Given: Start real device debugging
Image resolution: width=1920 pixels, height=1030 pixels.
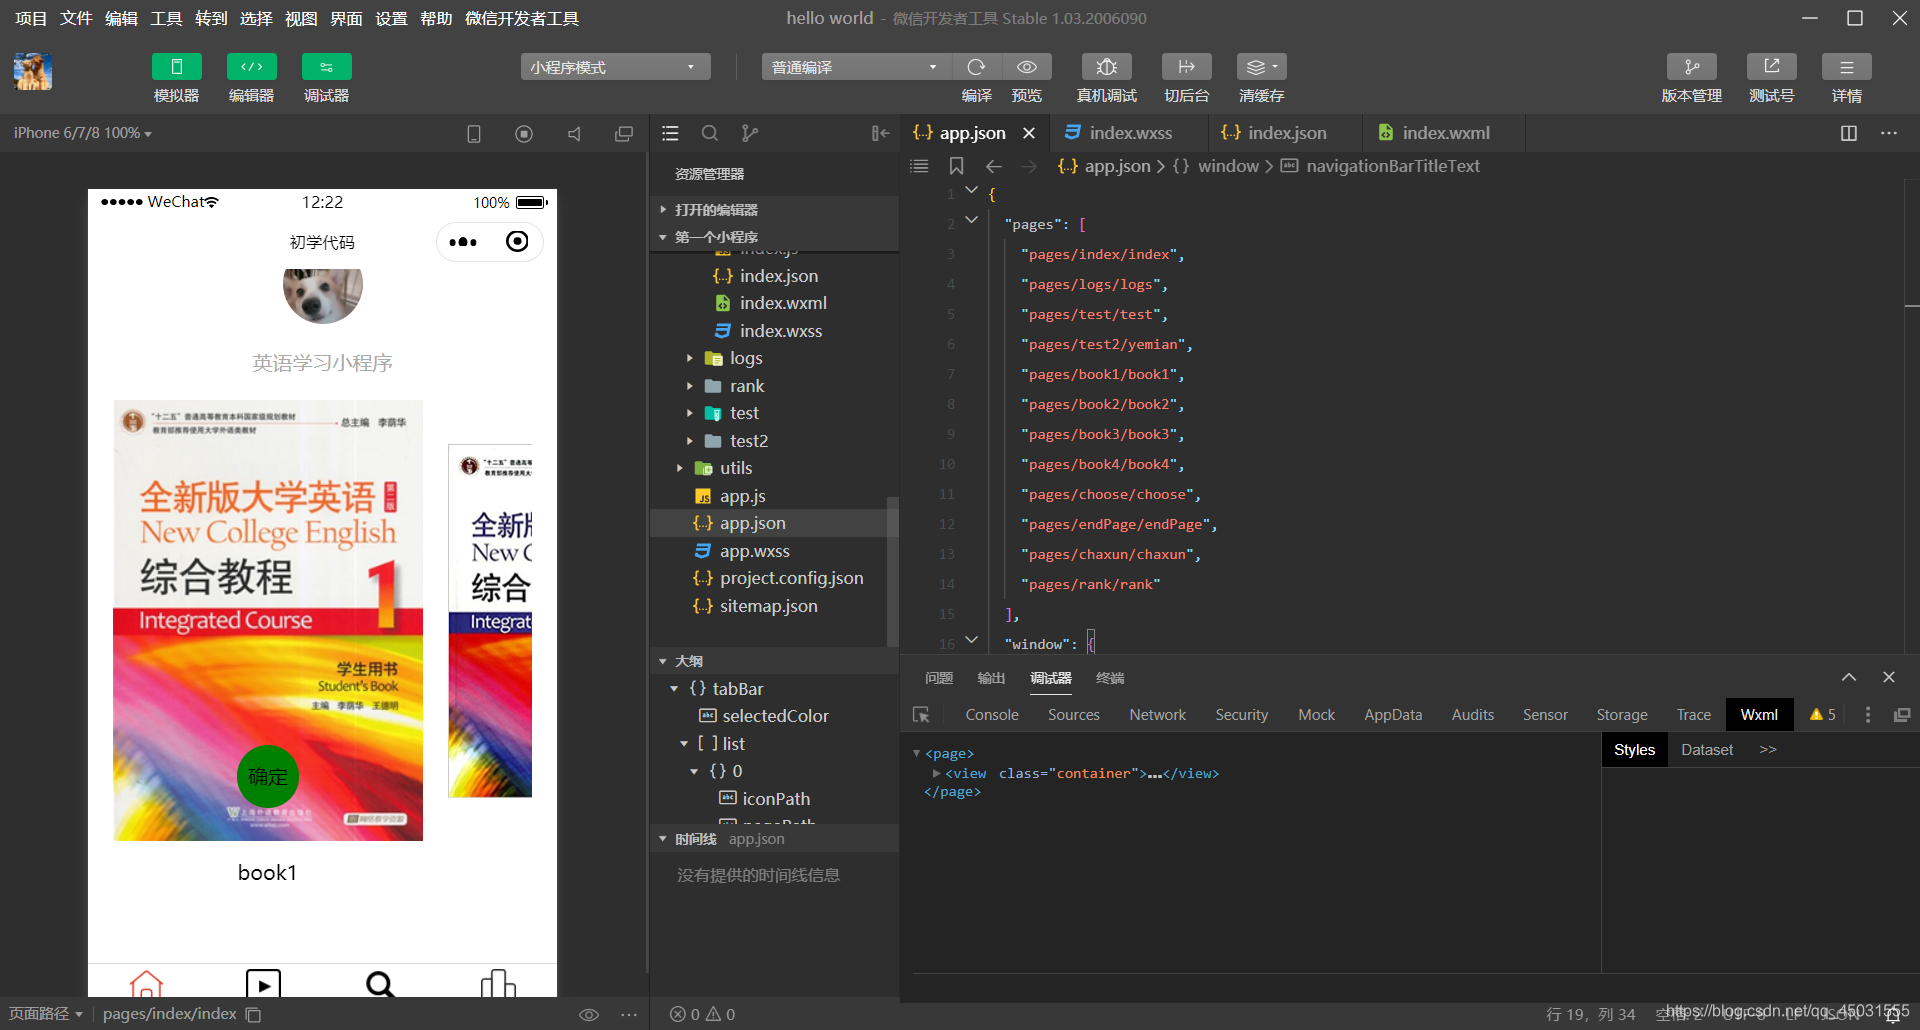Looking at the screenshot, I should pos(1107,67).
